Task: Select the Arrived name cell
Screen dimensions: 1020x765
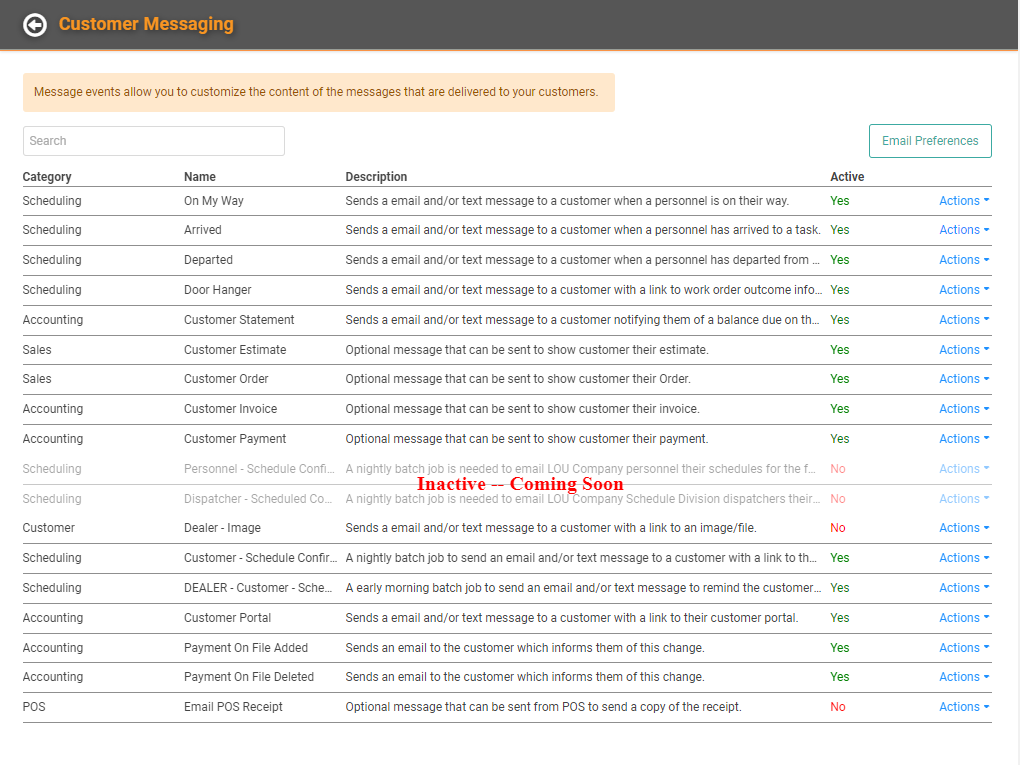Action: (x=202, y=230)
